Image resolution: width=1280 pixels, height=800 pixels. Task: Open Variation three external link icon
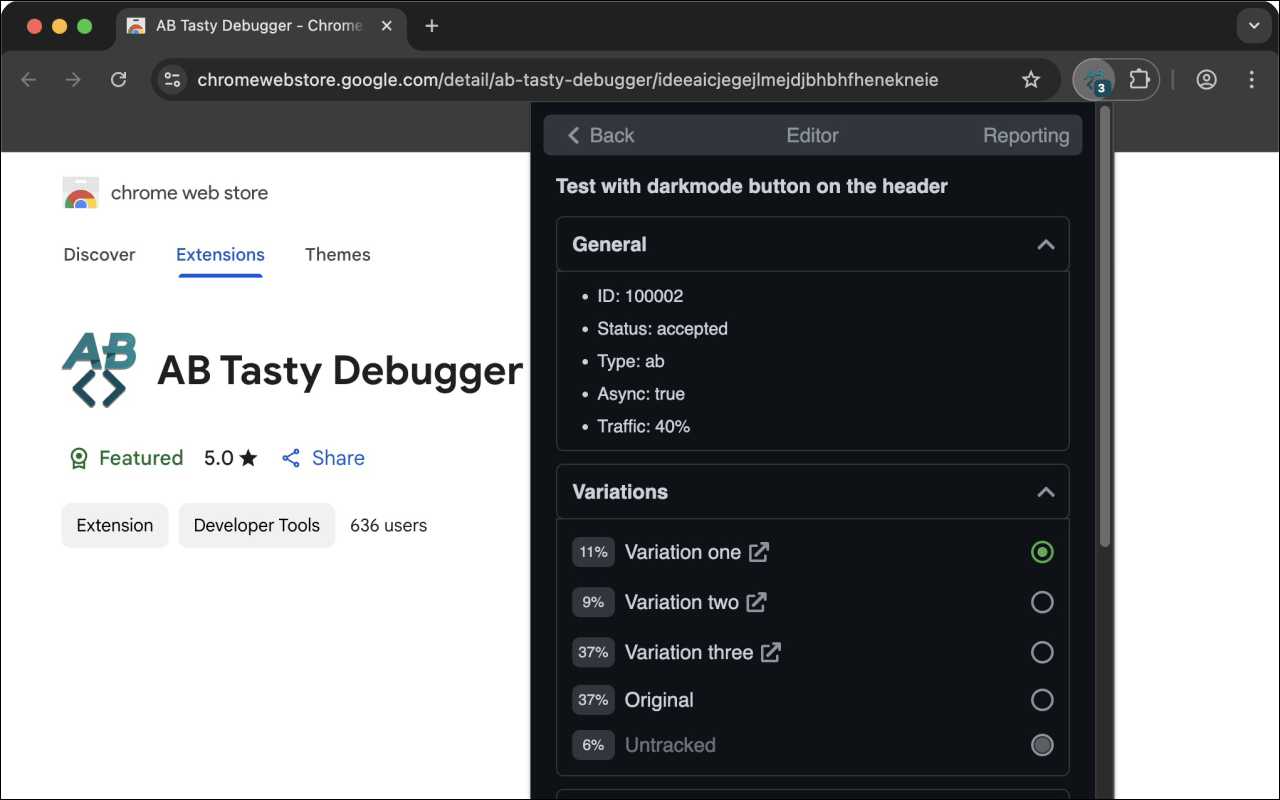(x=770, y=651)
